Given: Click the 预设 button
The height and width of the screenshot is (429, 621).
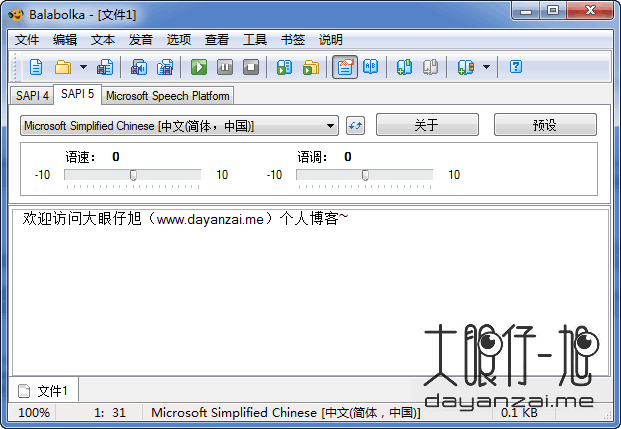Looking at the screenshot, I should click(x=545, y=125).
